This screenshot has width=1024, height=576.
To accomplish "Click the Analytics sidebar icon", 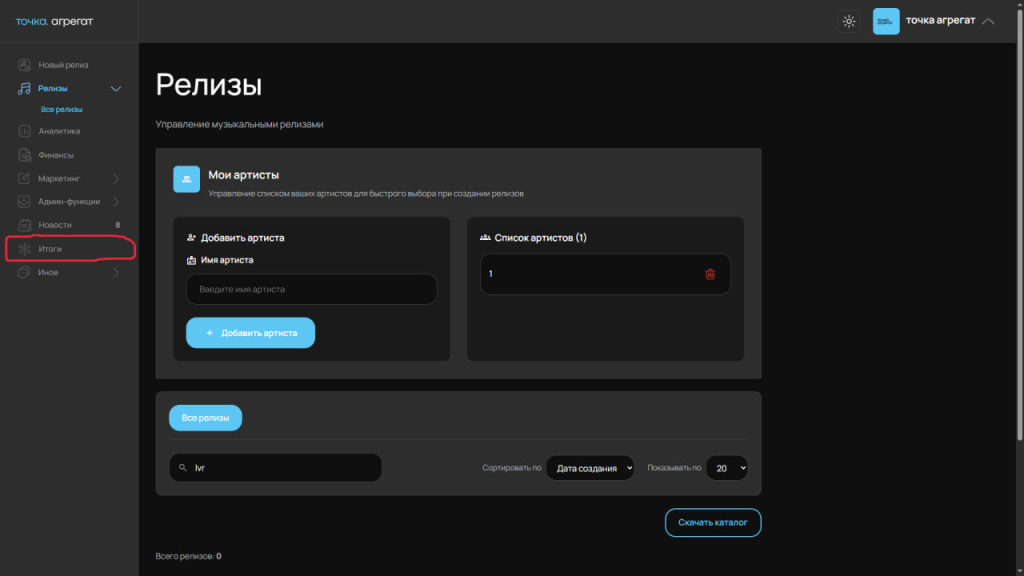I will pos(25,131).
